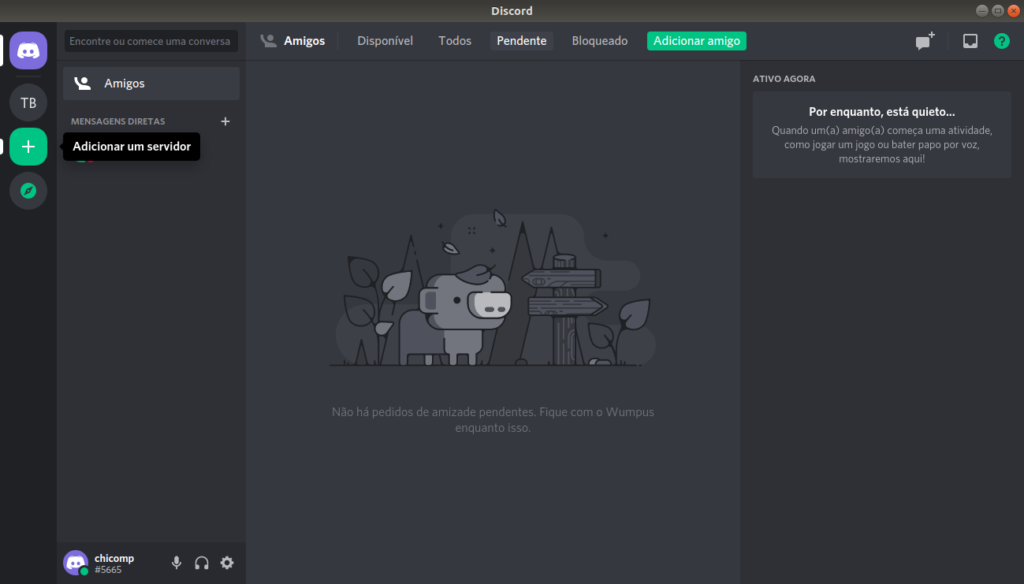Image resolution: width=1024 pixels, height=584 pixels.
Task: Toggle the Amigos friends view
Action: [x=293, y=40]
